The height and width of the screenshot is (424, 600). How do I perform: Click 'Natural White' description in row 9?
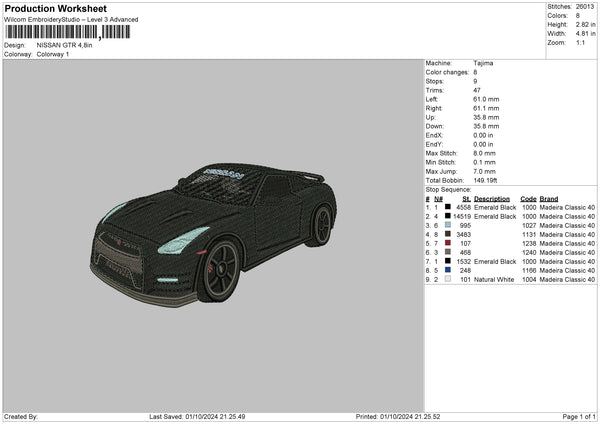point(494,280)
